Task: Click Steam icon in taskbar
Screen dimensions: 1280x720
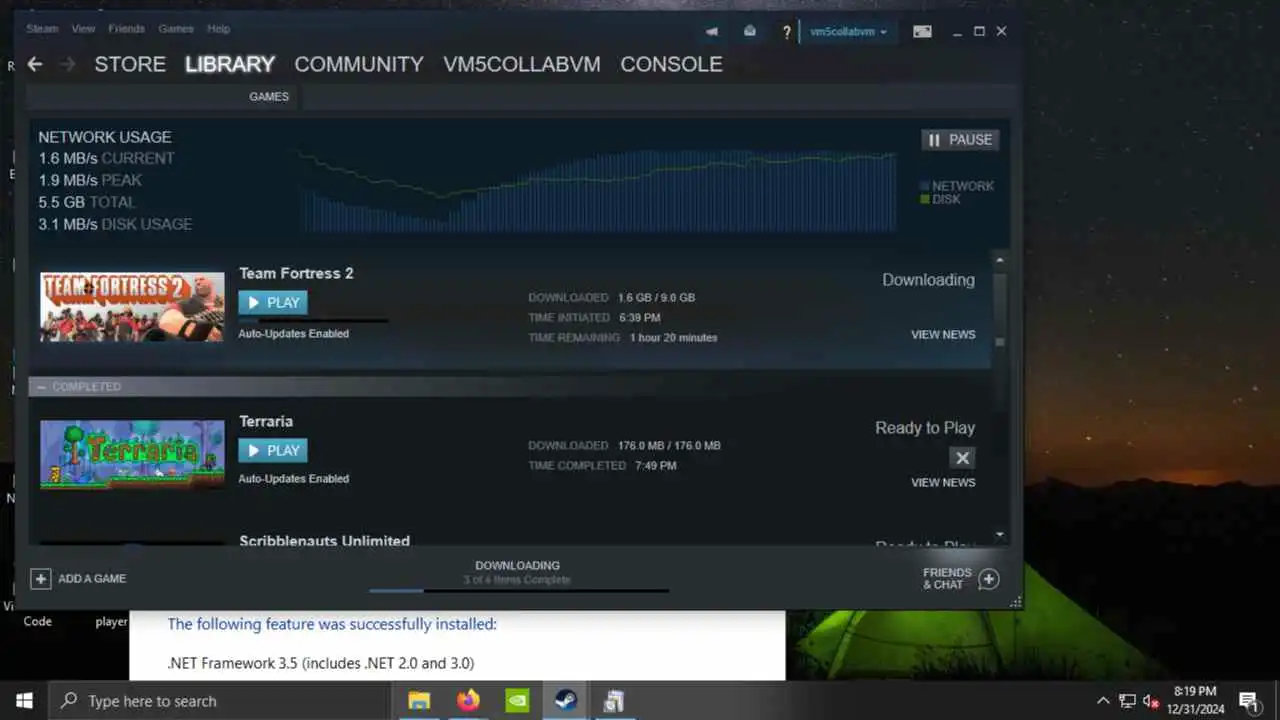Action: [x=565, y=701]
